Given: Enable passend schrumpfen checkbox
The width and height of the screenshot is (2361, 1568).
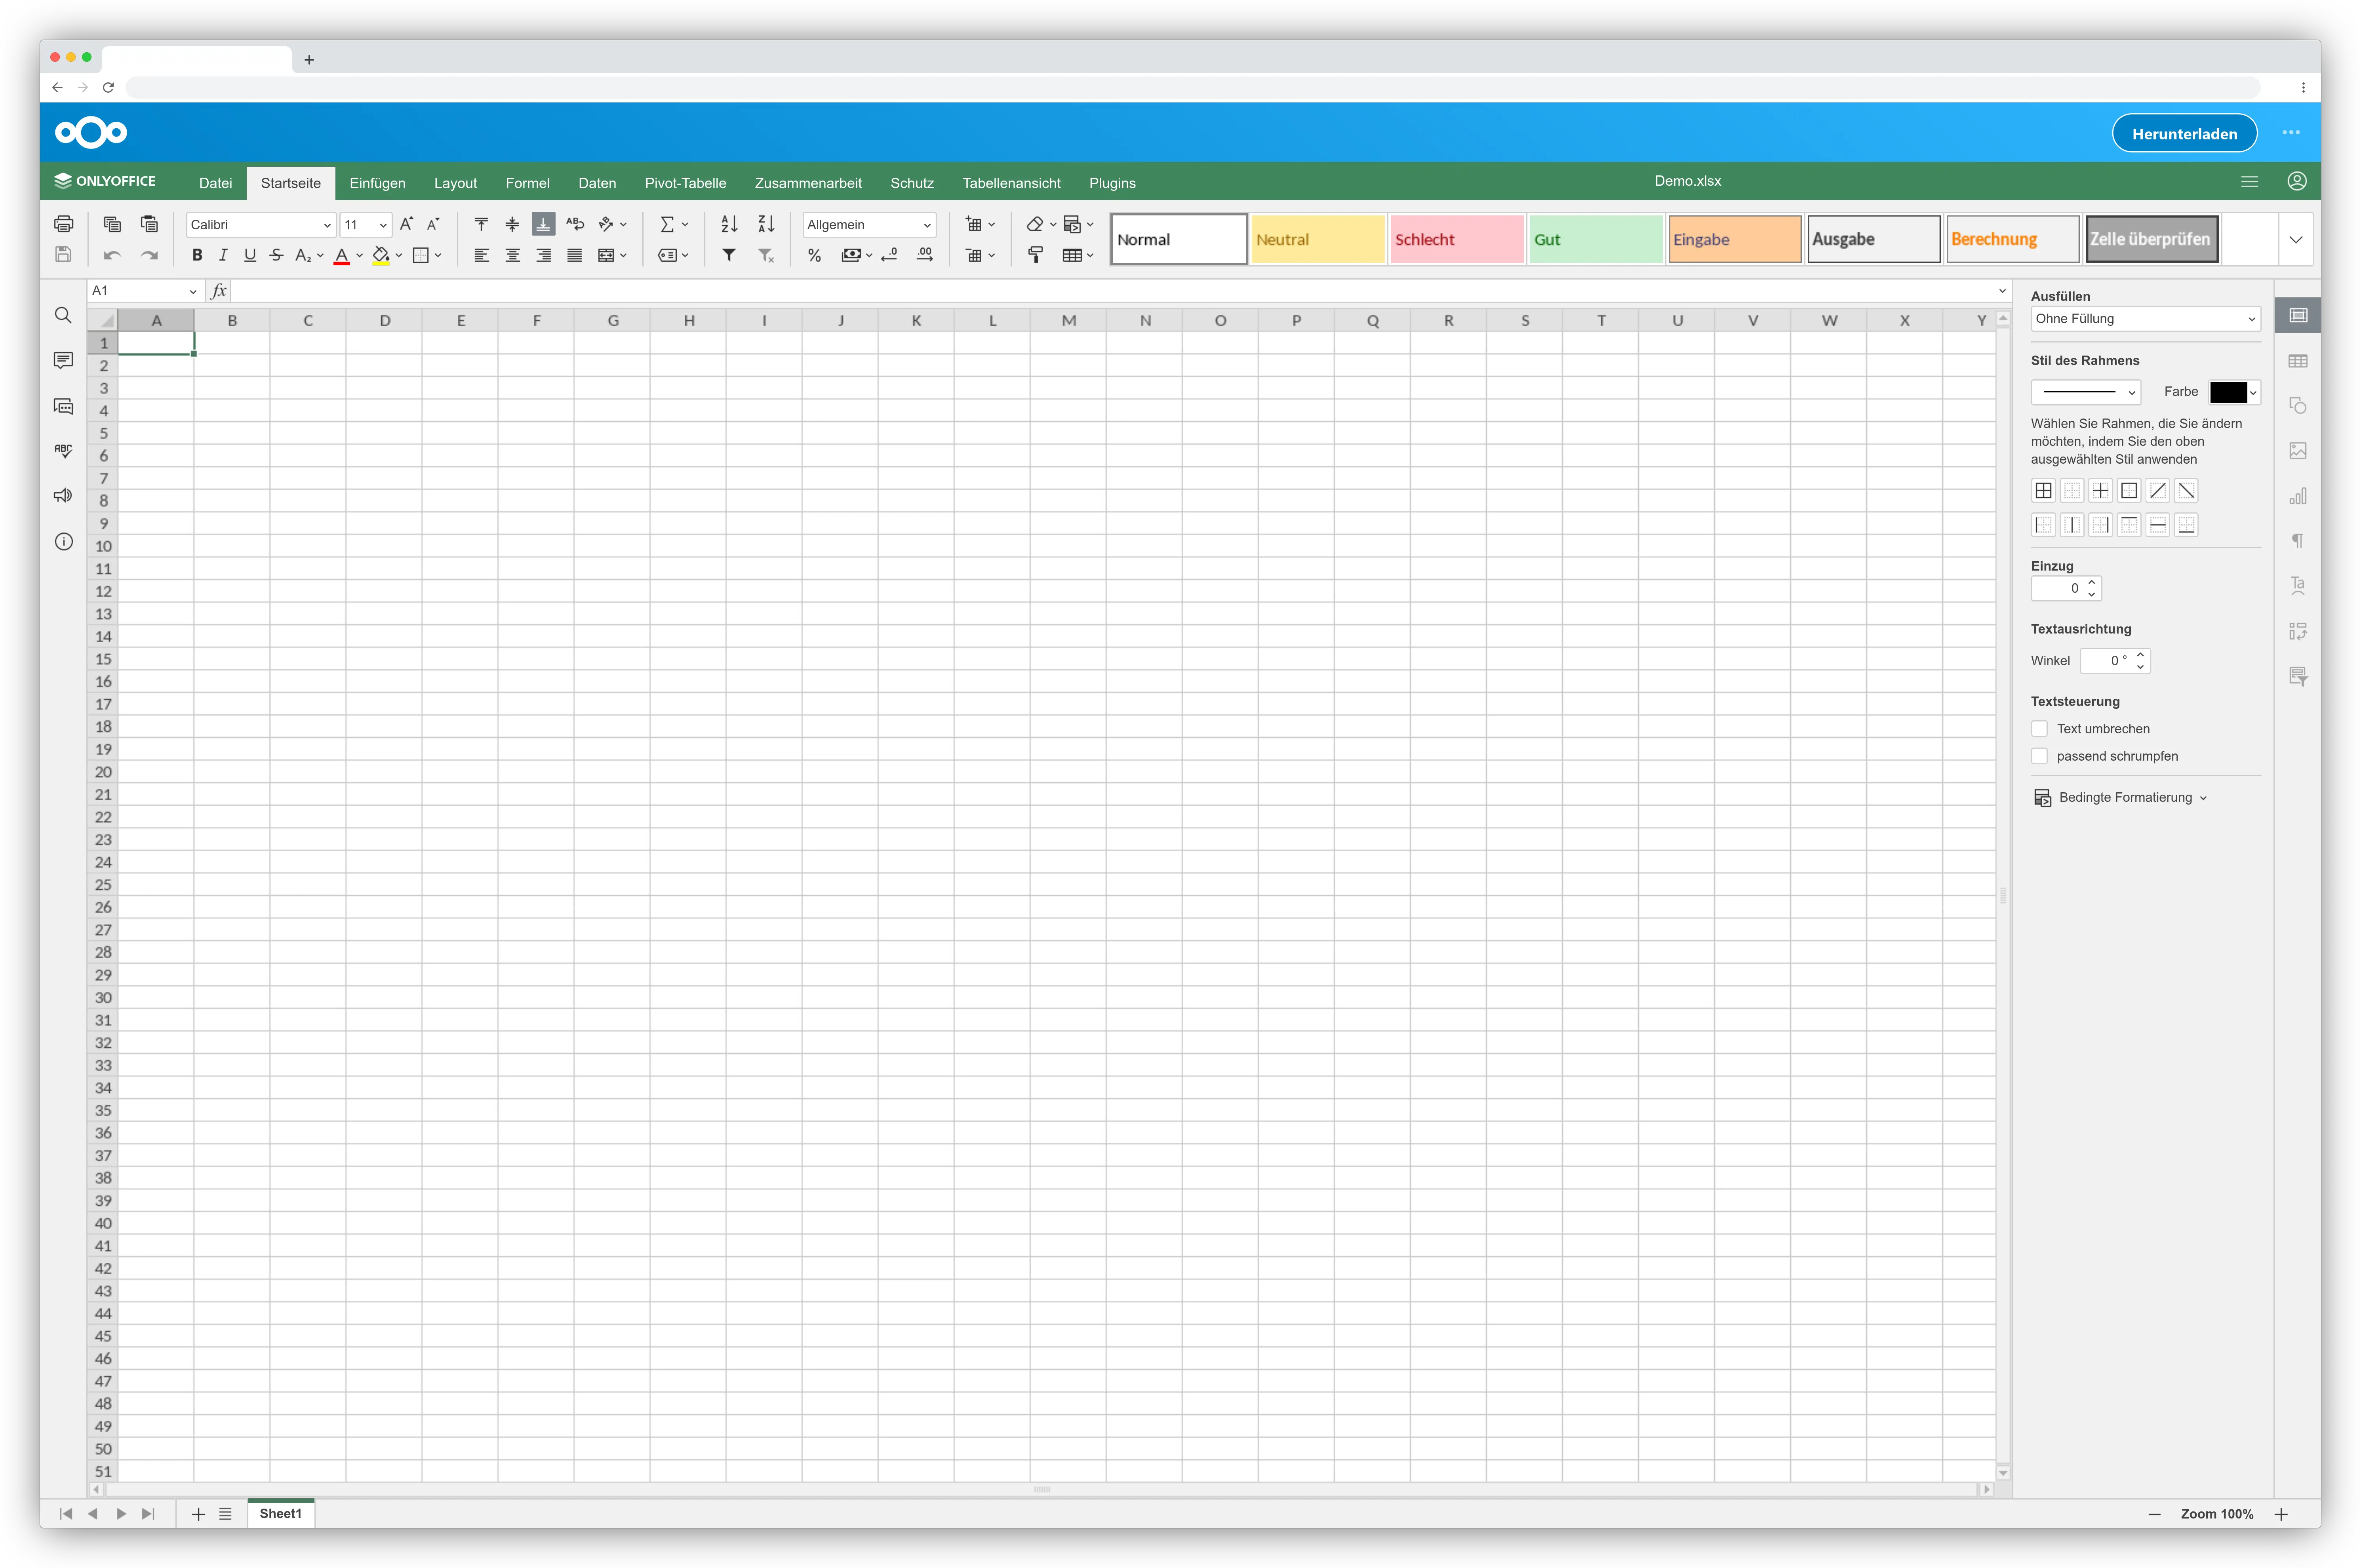Looking at the screenshot, I should [x=2039, y=756].
